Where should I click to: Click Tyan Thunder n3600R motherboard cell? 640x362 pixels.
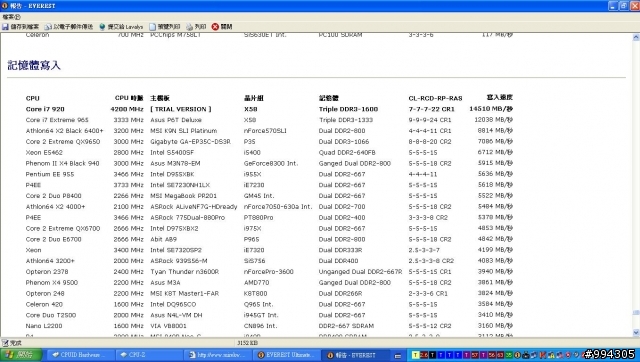pos(185,272)
